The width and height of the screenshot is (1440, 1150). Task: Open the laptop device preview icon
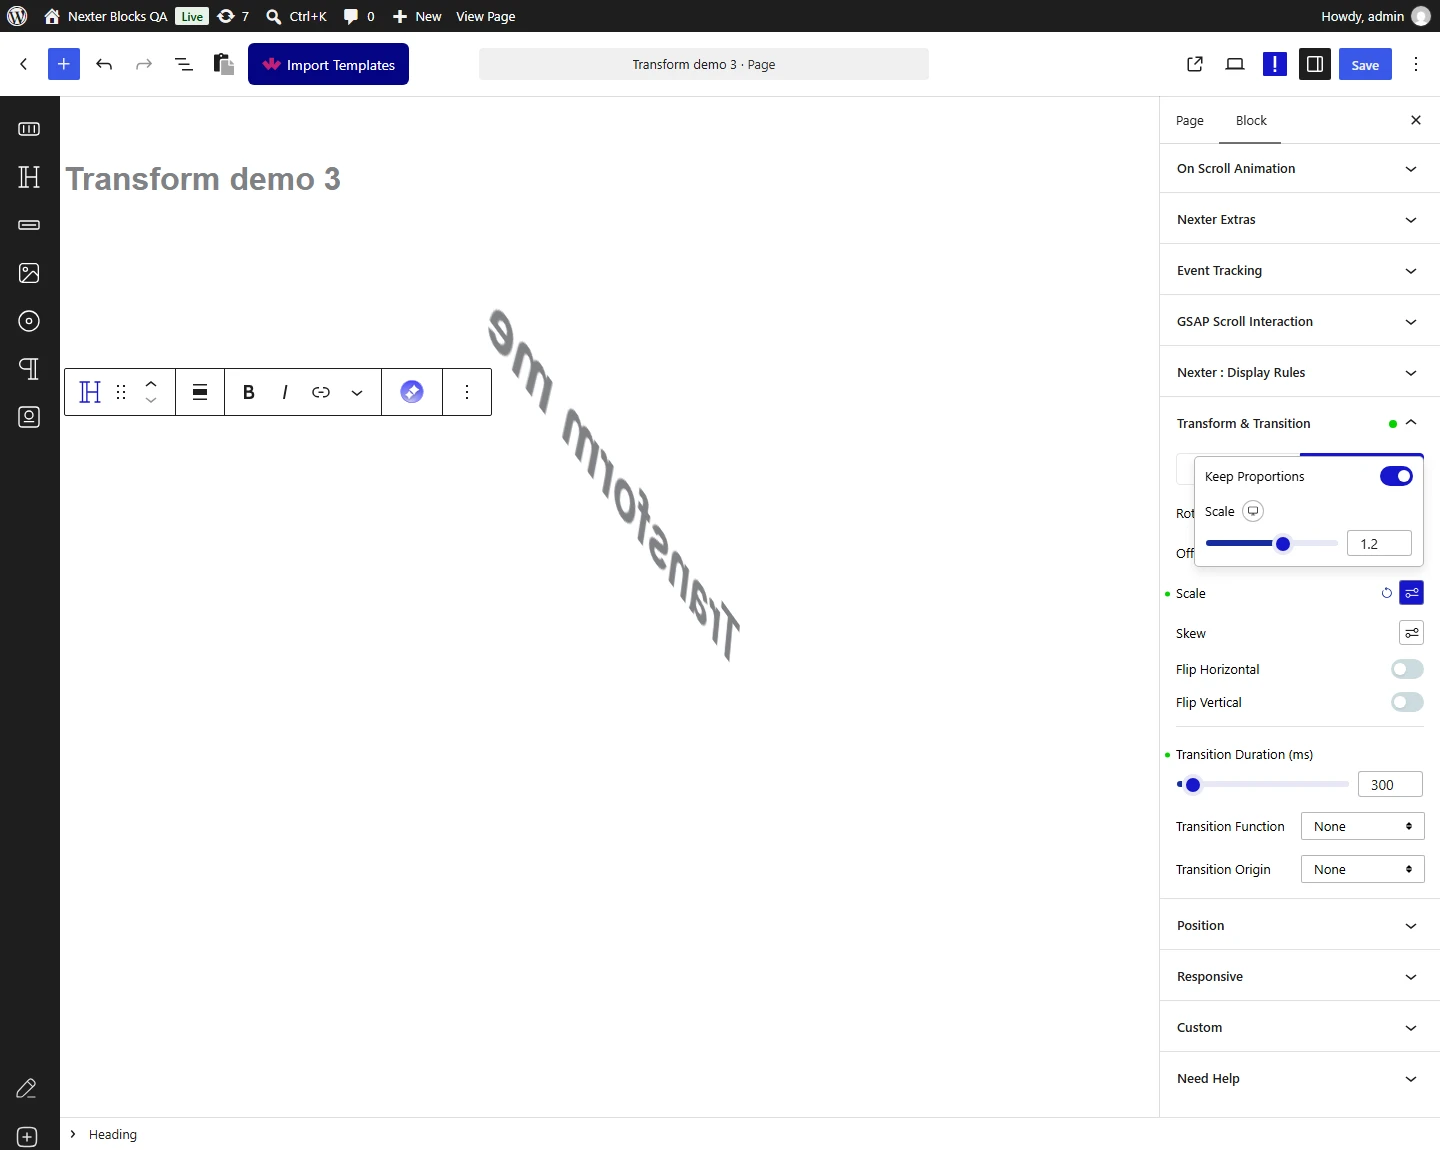[1235, 64]
